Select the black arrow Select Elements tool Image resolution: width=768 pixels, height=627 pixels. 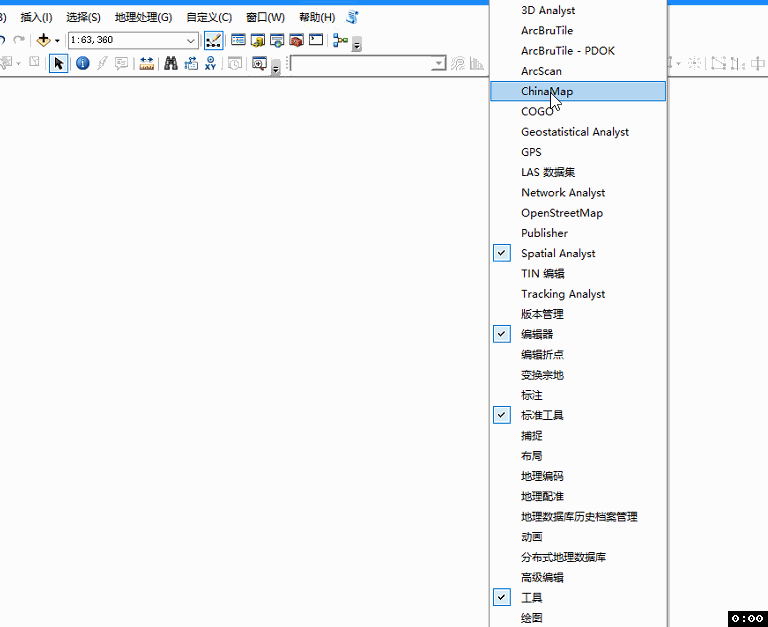[58, 63]
